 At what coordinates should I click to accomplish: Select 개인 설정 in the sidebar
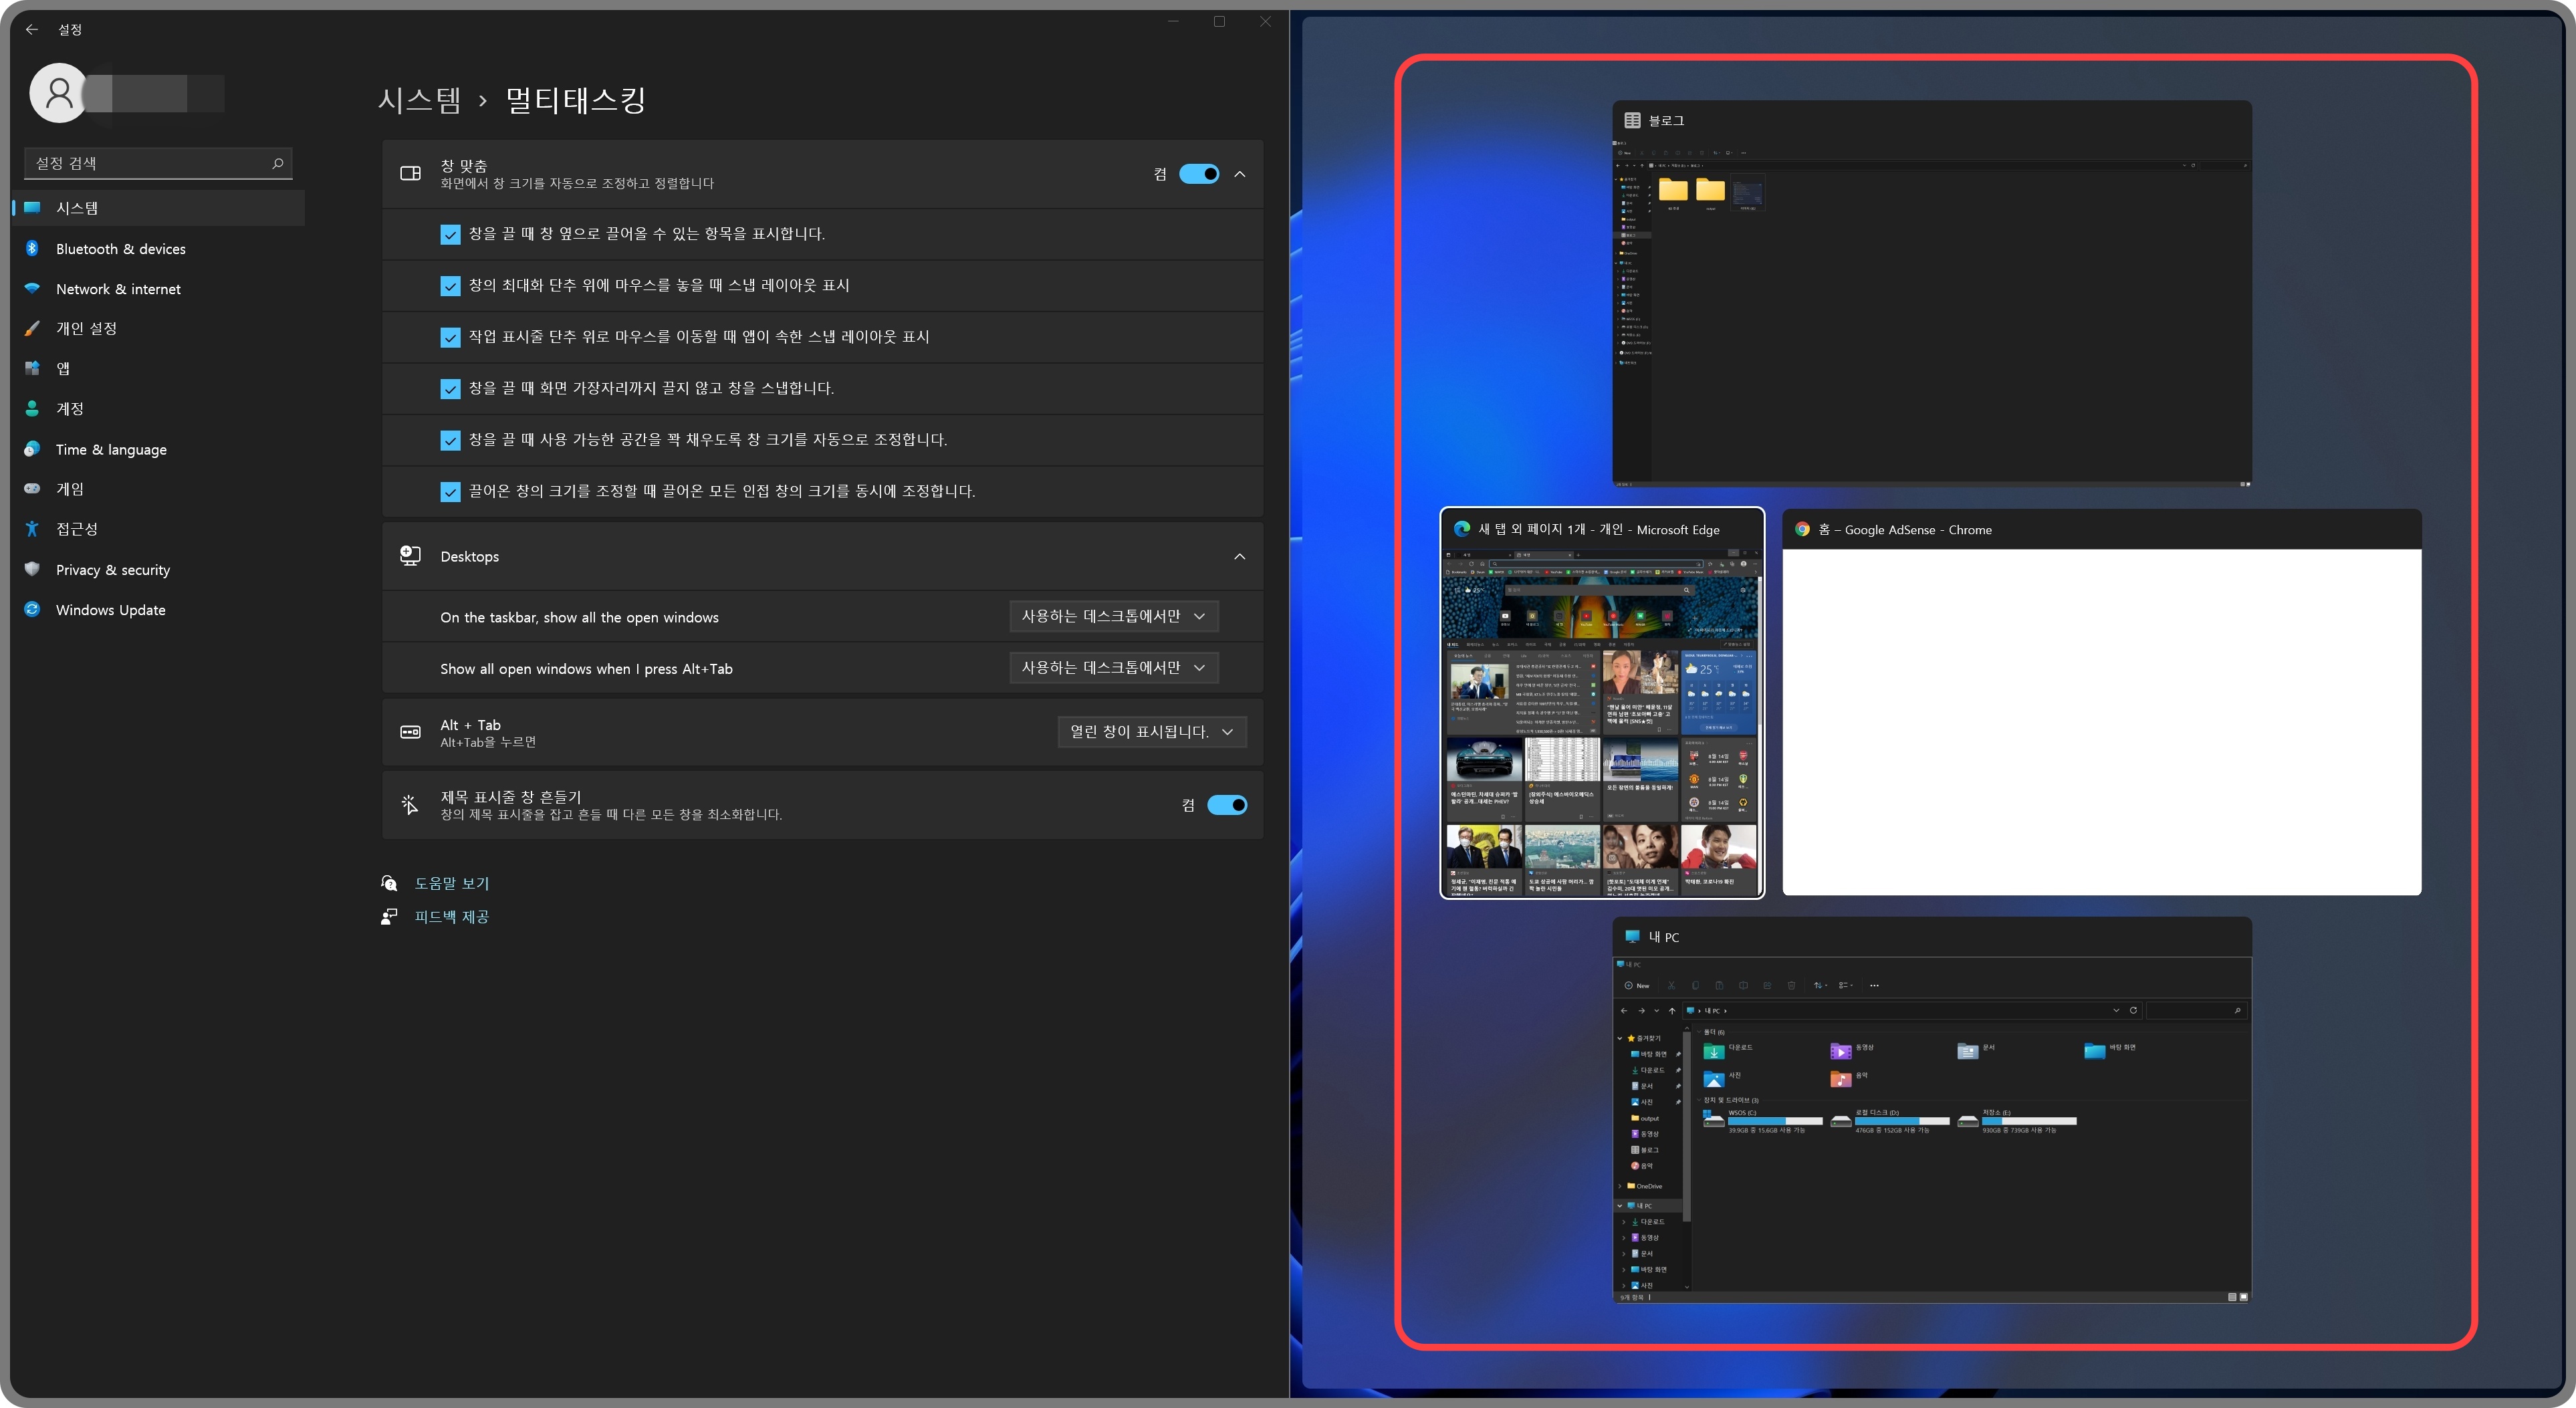point(86,328)
